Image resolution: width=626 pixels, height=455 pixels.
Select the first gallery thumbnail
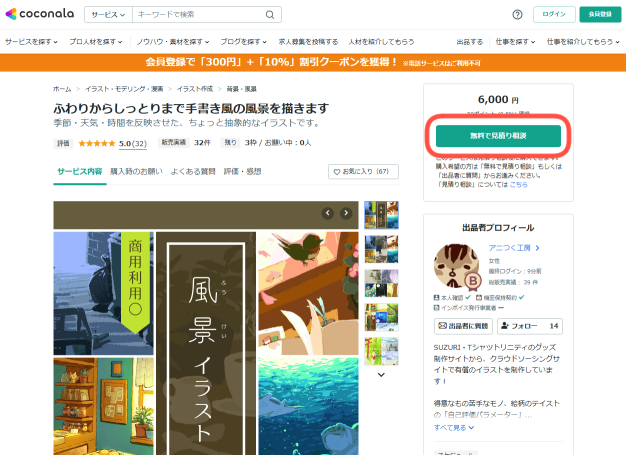coord(381,215)
